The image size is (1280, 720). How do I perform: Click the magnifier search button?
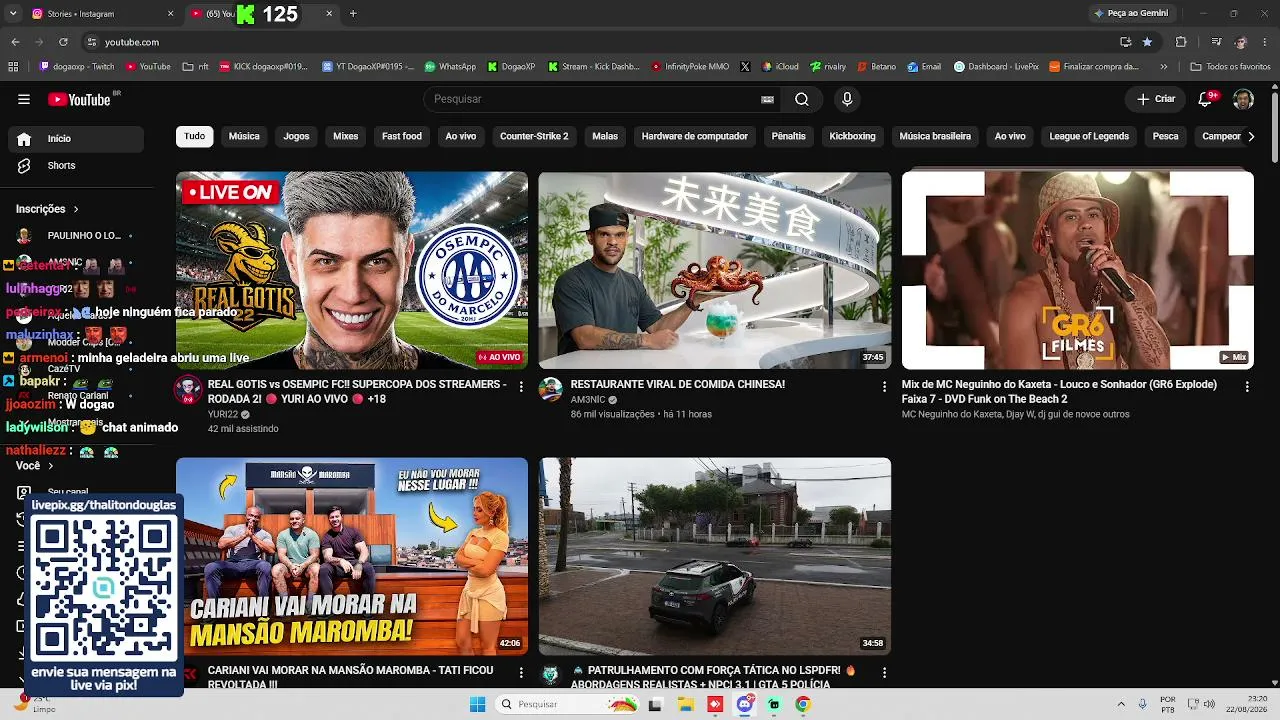tap(802, 99)
